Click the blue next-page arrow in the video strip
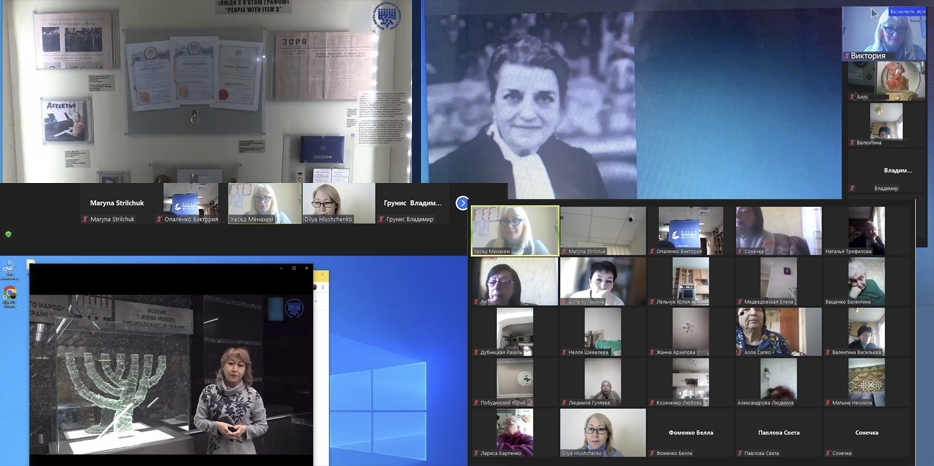Image resolution: width=934 pixels, height=466 pixels. click(x=462, y=203)
